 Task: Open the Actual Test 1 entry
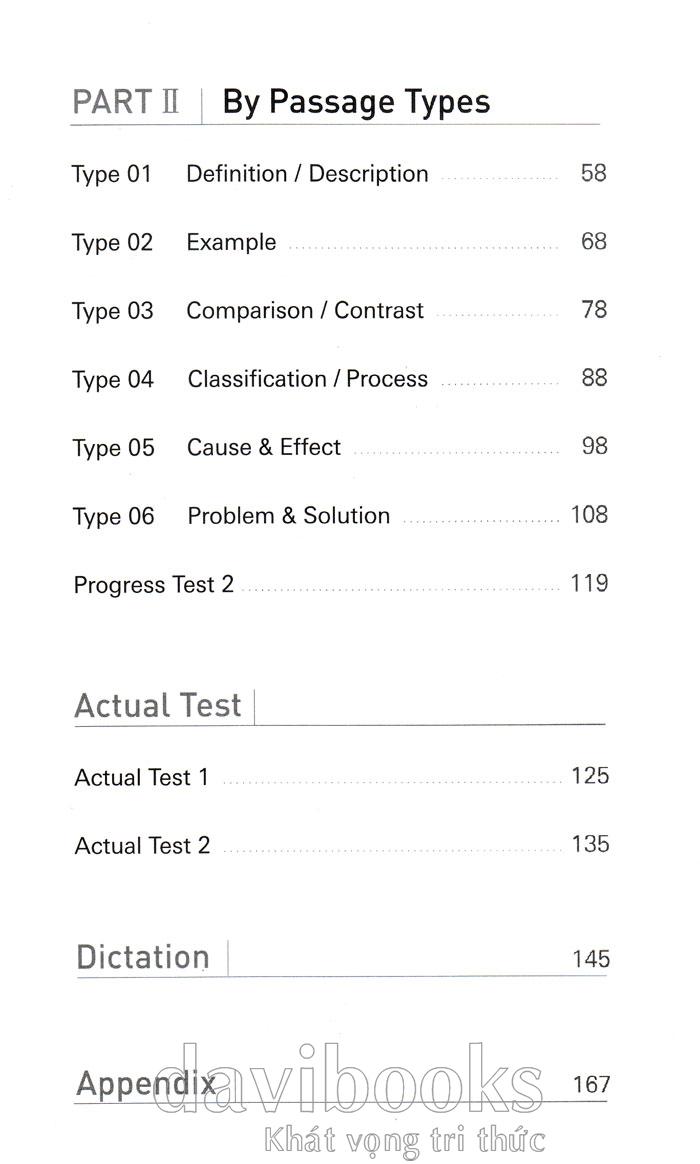coord(142,777)
